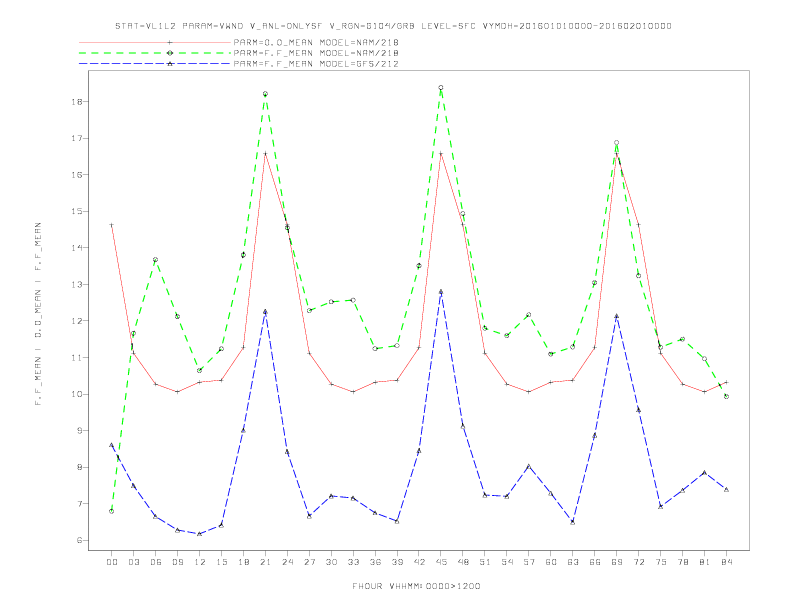
Task: Click the y-axis tick label 16
Action: (77, 175)
